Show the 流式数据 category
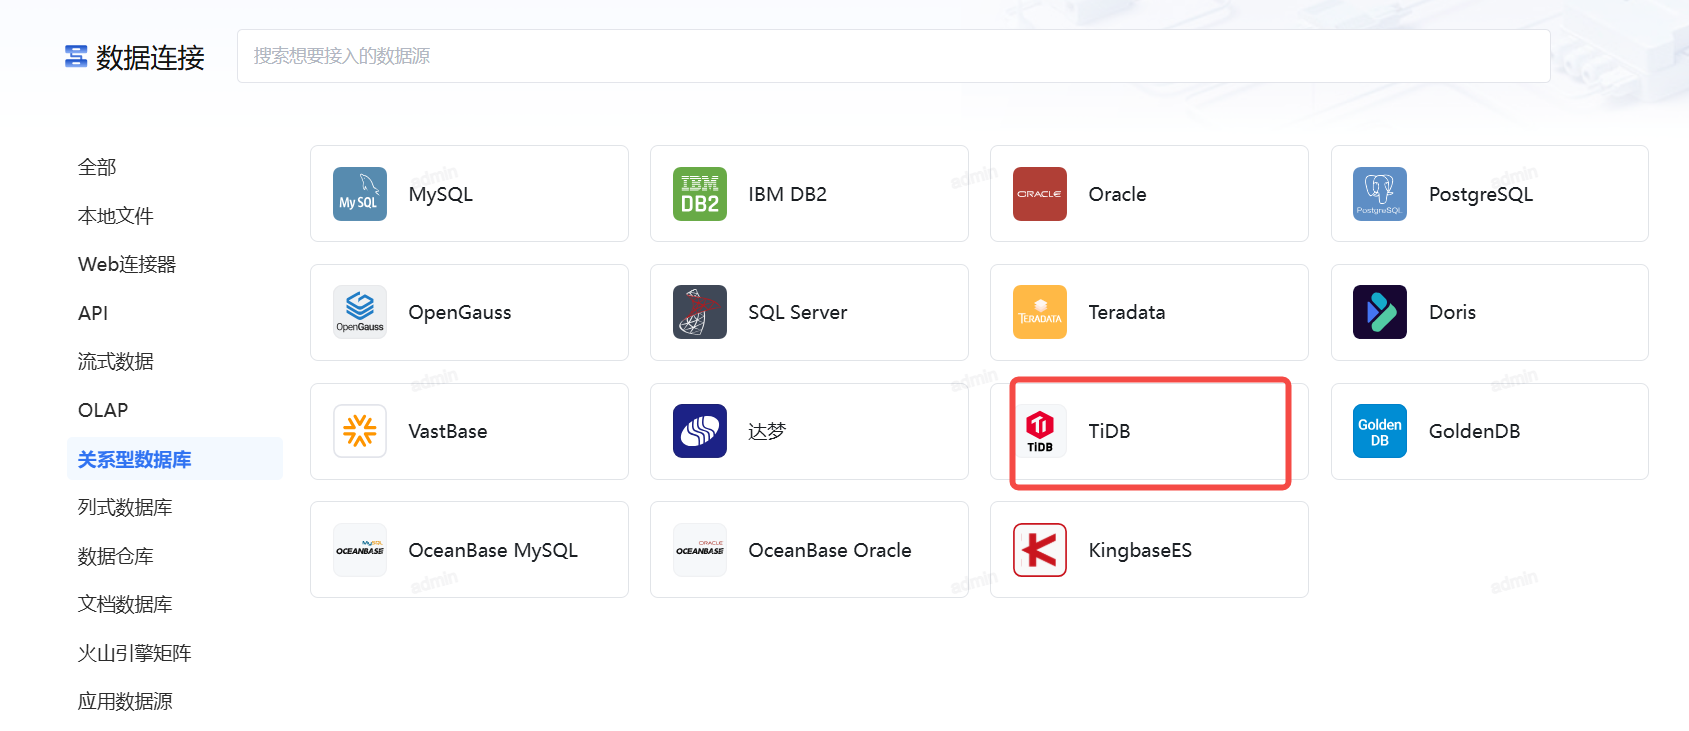Screen dimensions: 1689x731 pyautogui.click(x=116, y=361)
